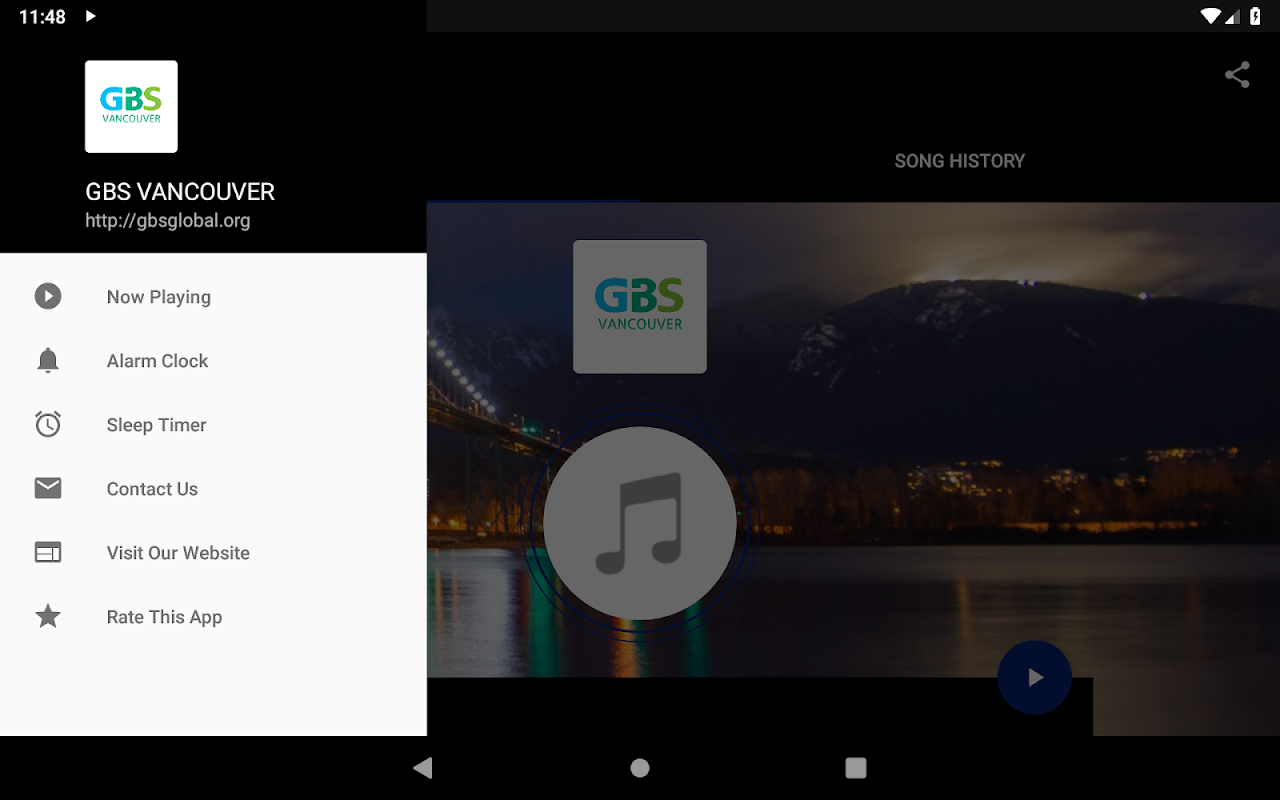
Task: Tap the Contact Us envelope icon
Action: tap(48, 488)
